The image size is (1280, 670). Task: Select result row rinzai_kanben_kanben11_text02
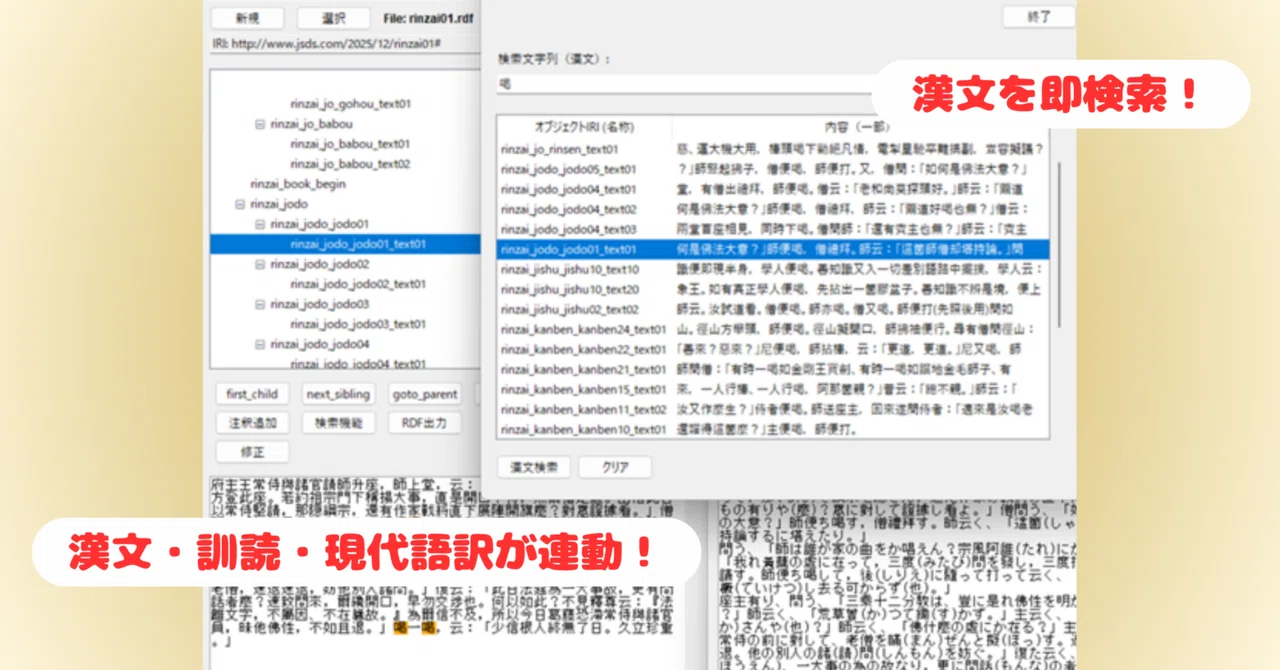click(772, 409)
